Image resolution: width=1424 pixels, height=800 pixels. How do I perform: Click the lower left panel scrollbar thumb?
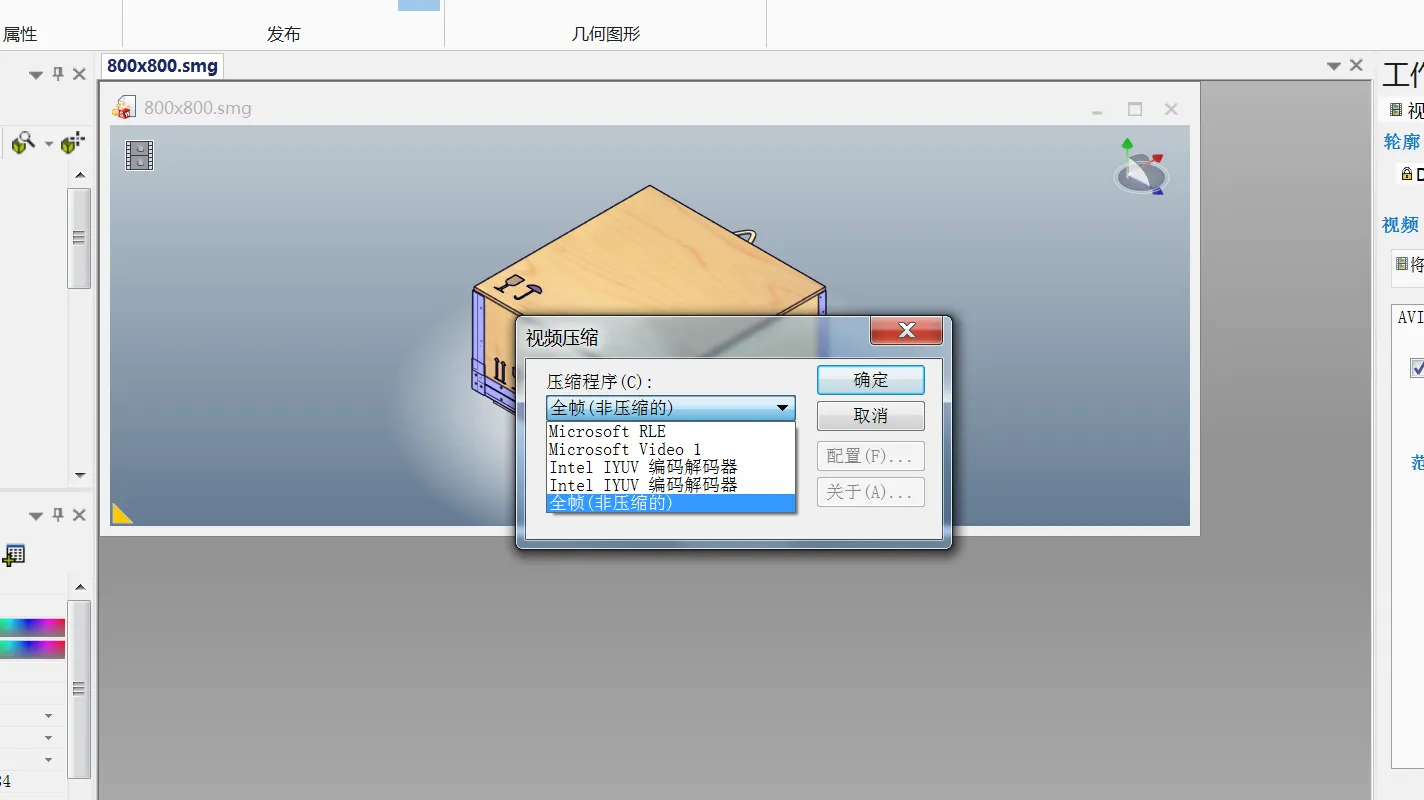79,689
